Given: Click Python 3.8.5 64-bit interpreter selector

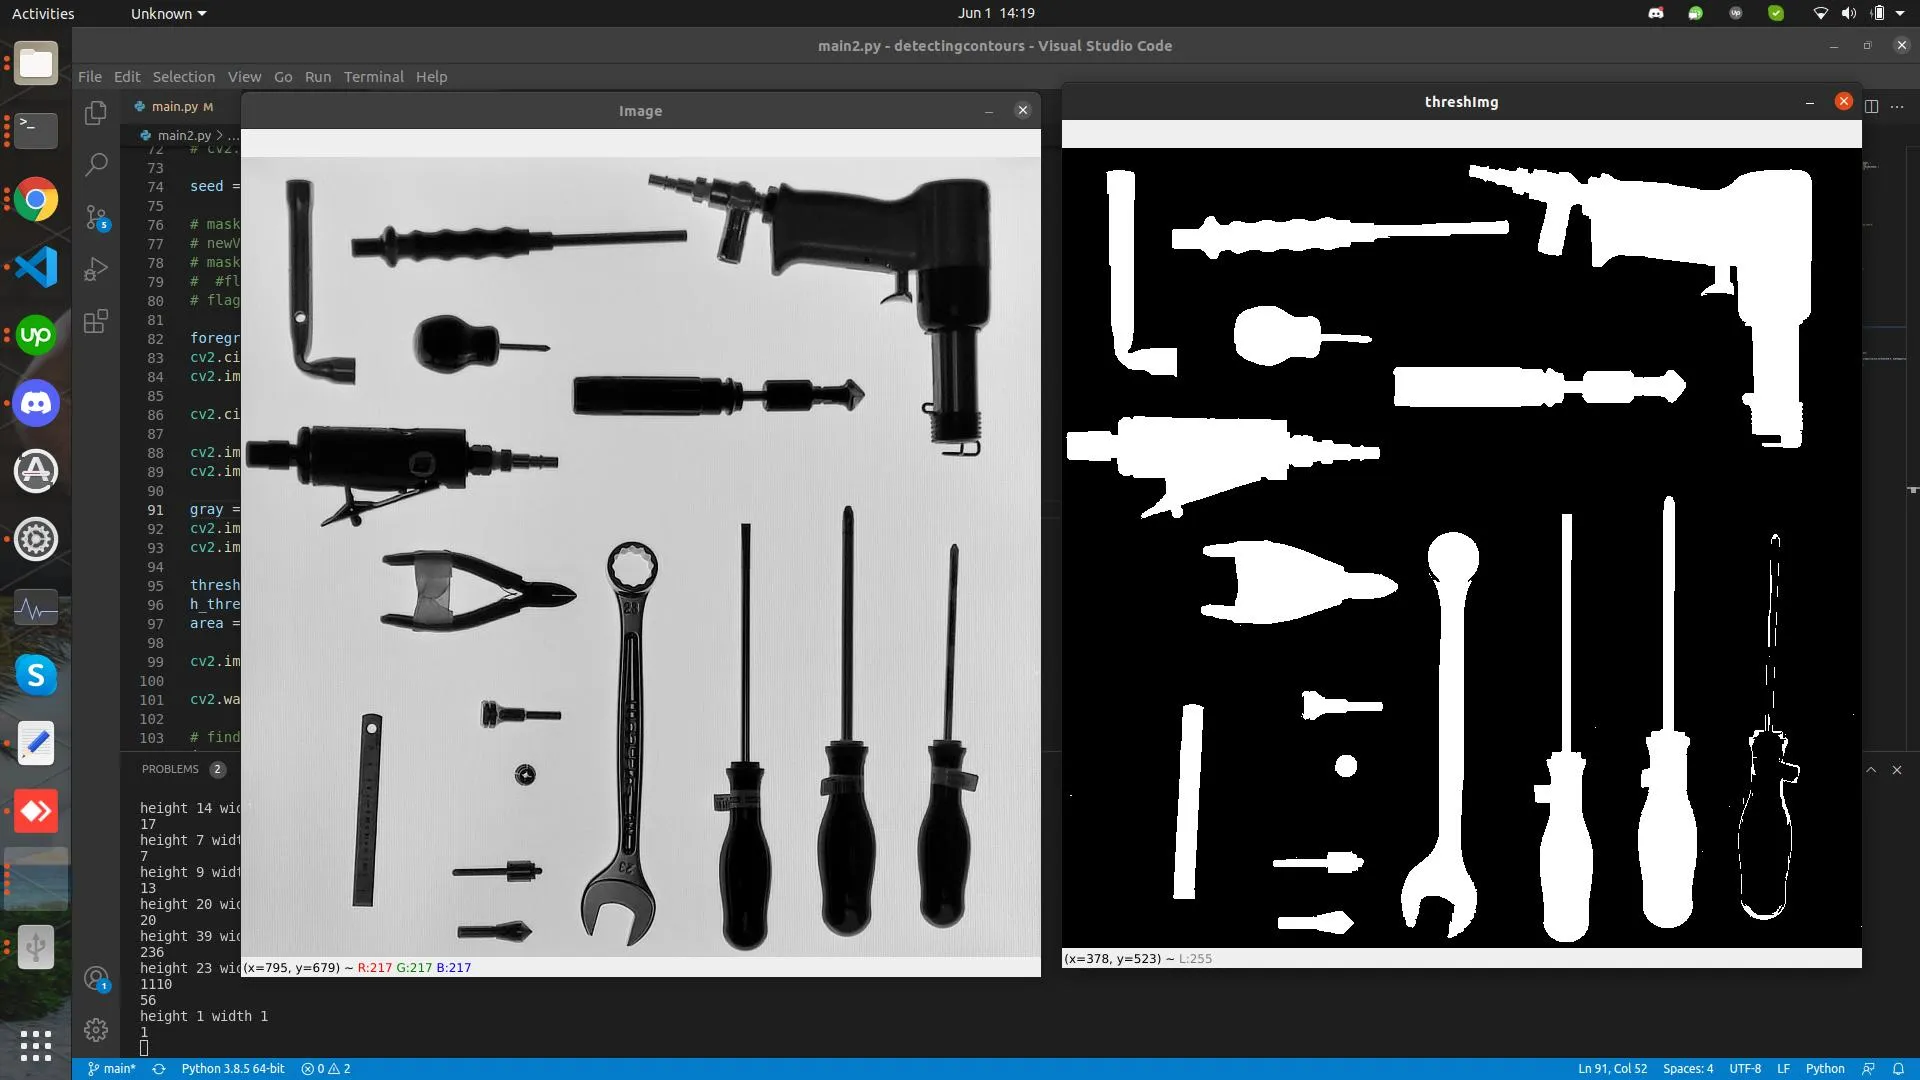Looking at the screenshot, I should (233, 1068).
